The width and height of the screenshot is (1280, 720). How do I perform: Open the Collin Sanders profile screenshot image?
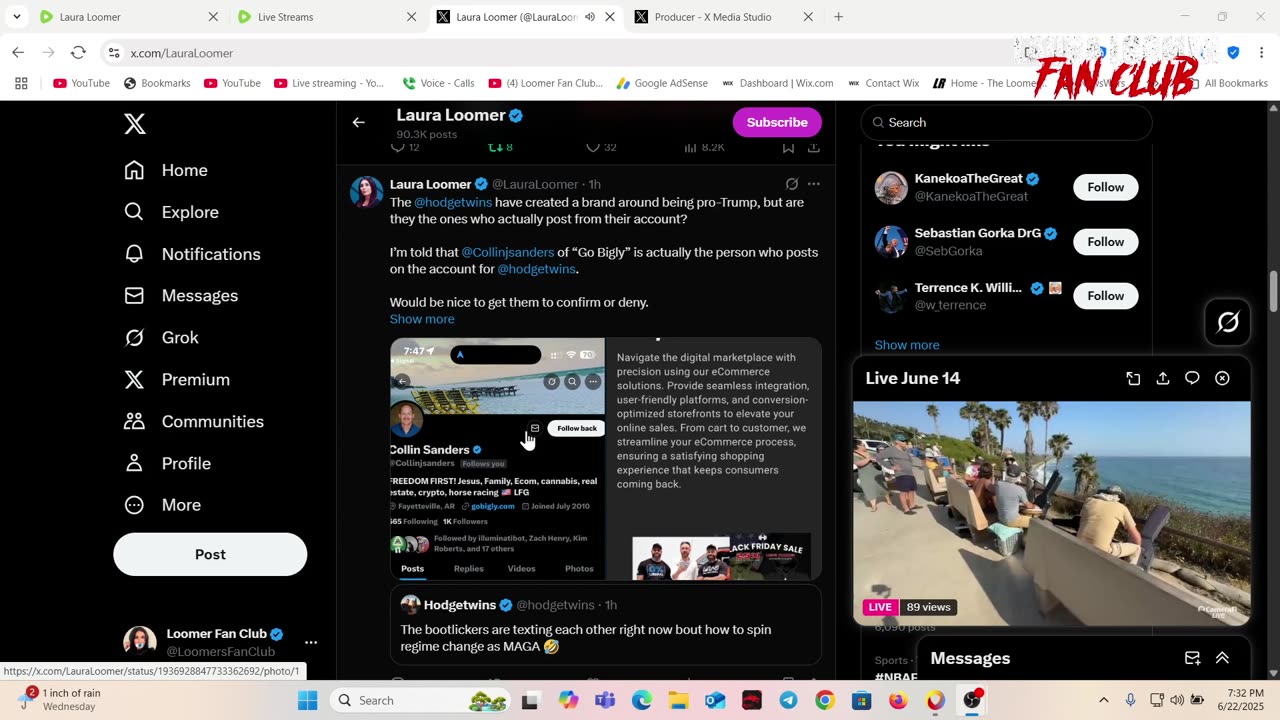tap(497, 459)
